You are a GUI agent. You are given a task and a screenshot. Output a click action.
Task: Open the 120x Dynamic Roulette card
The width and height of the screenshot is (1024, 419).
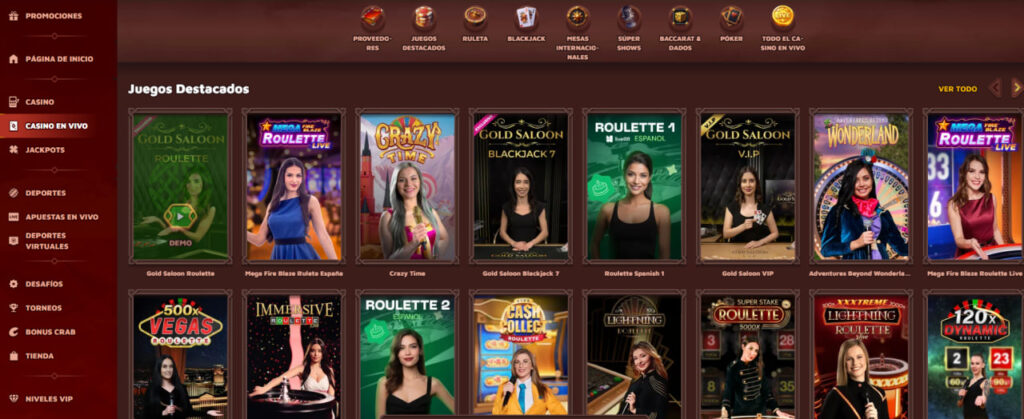[974, 355]
